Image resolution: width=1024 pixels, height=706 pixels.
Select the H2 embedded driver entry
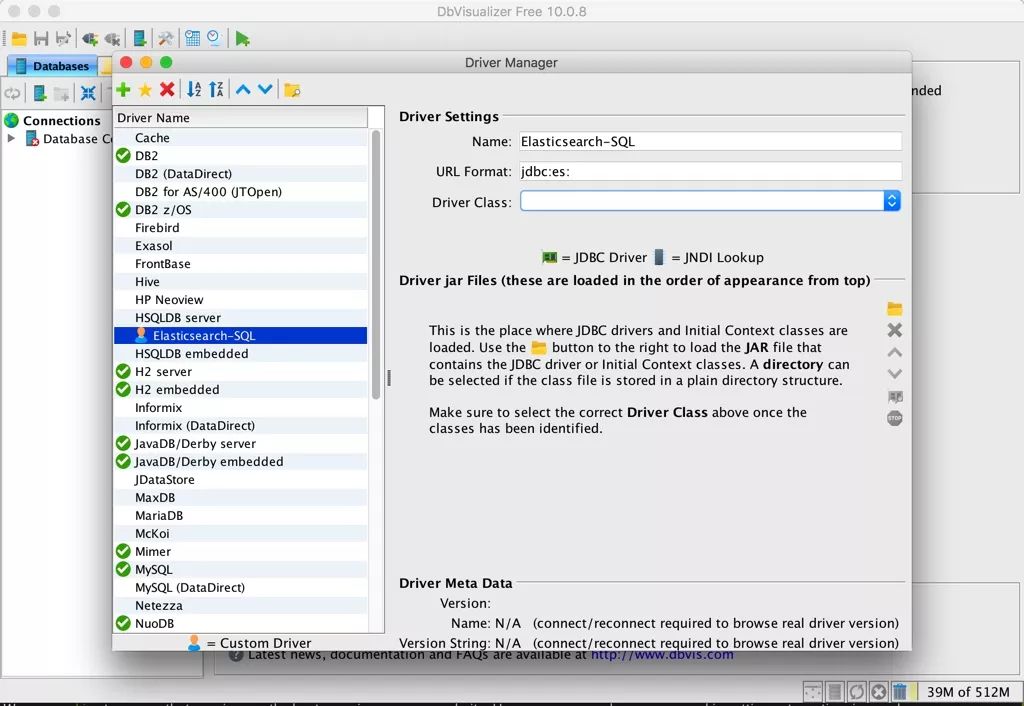(177, 390)
